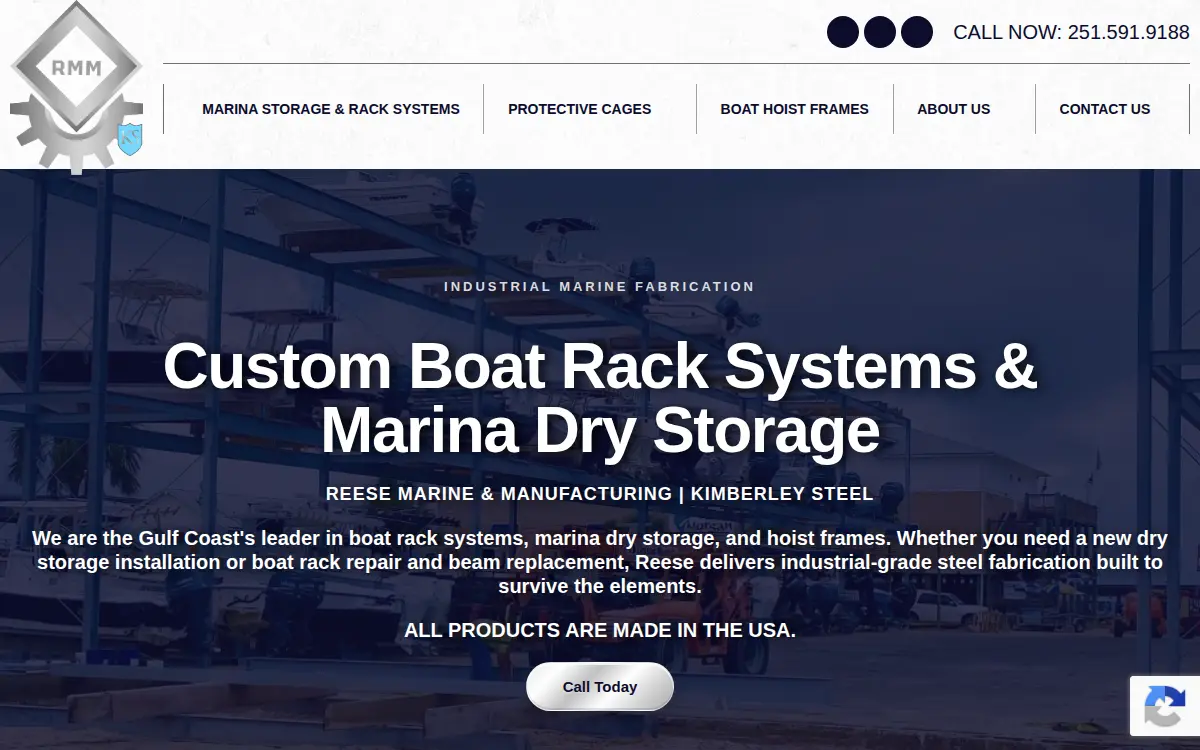Click All Products Are Made in the USA text
The height and width of the screenshot is (750, 1200).
coord(600,631)
